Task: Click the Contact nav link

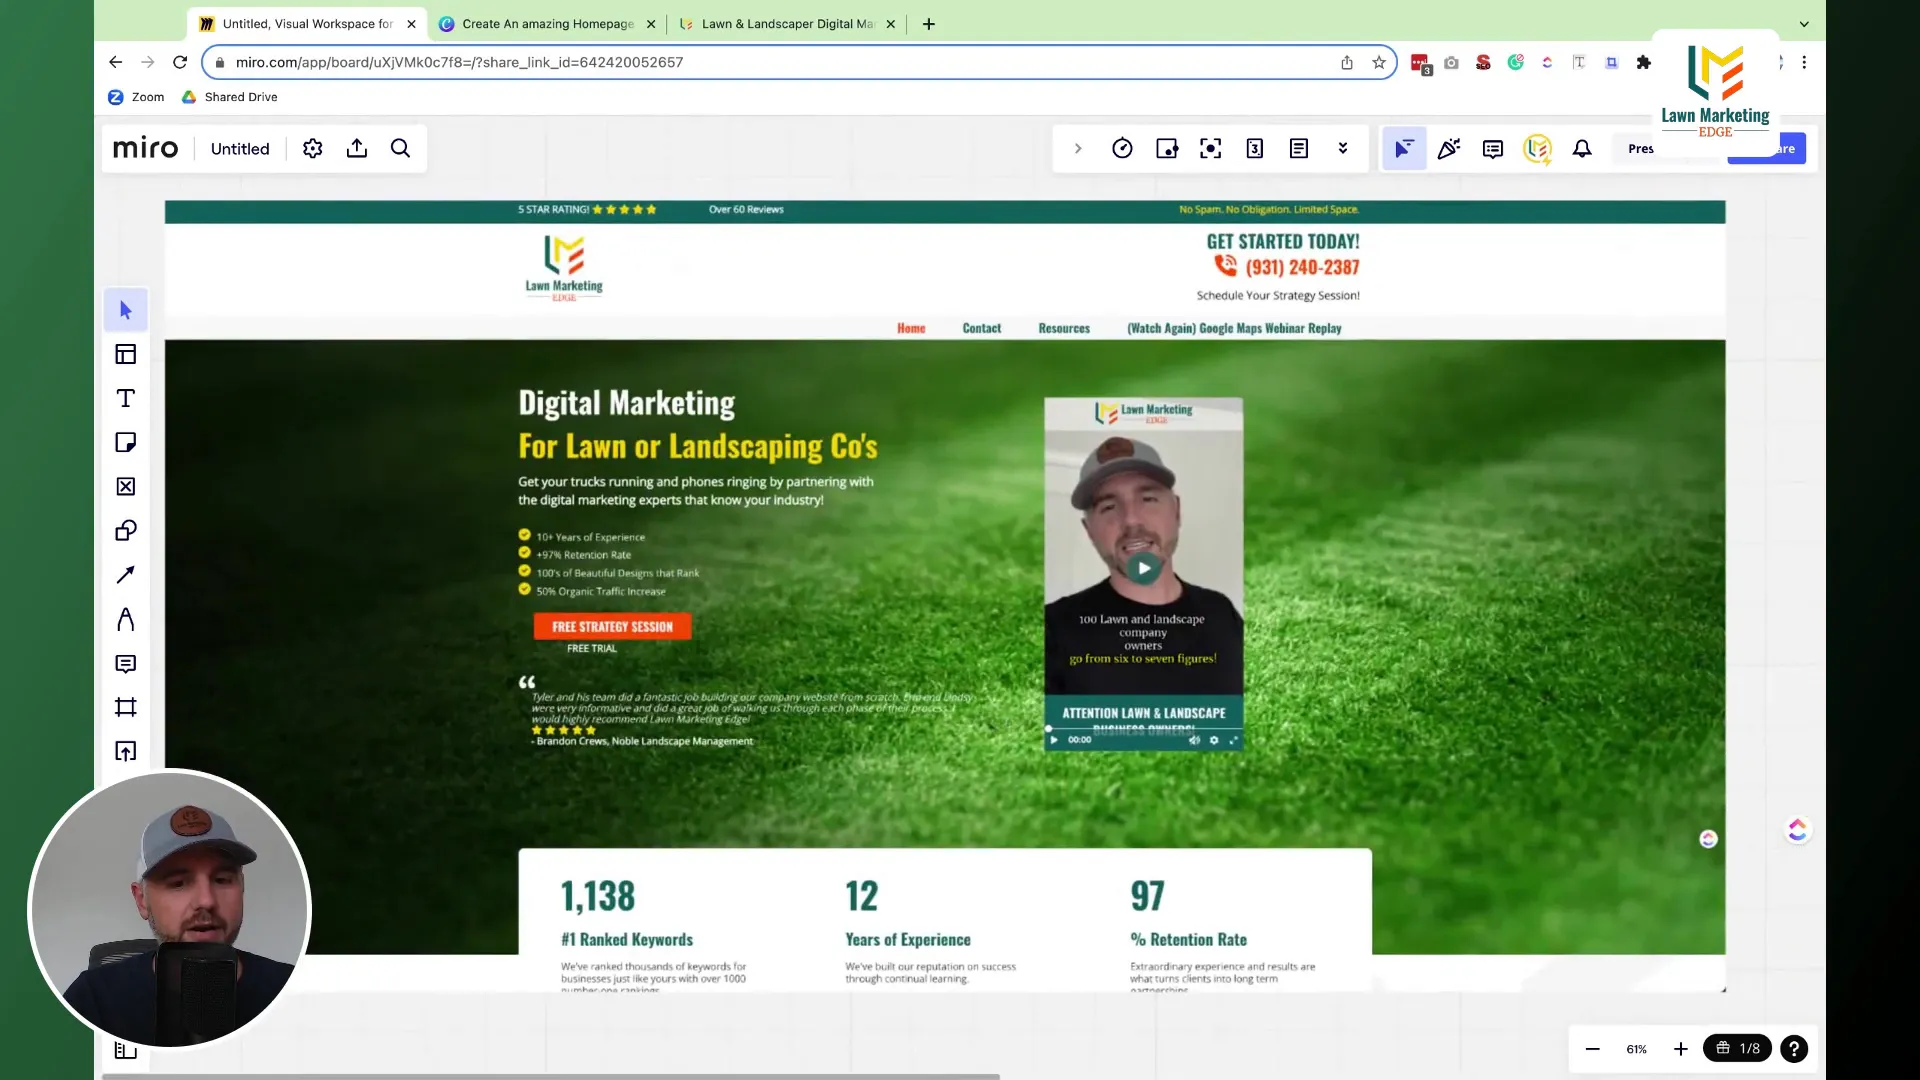Action: (x=981, y=328)
